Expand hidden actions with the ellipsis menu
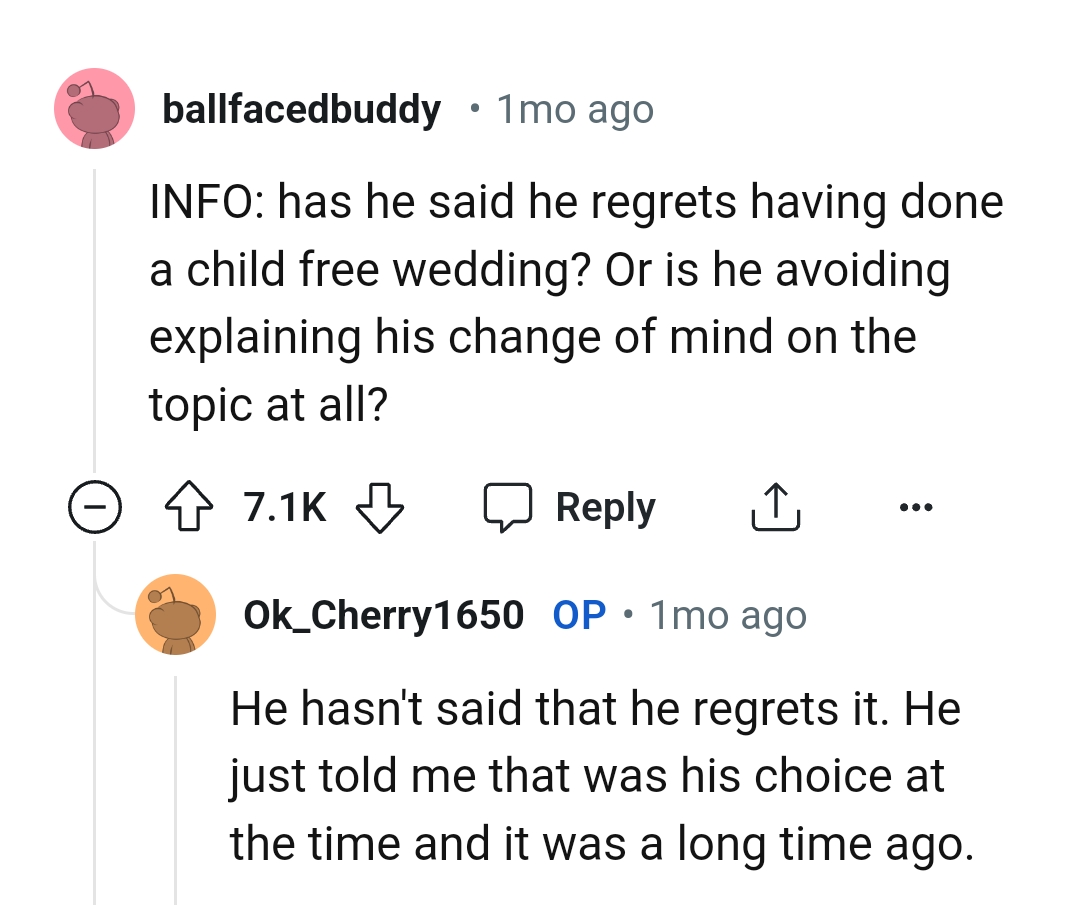The width and height of the screenshot is (1080, 905). pyautogui.click(x=916, y=507)
